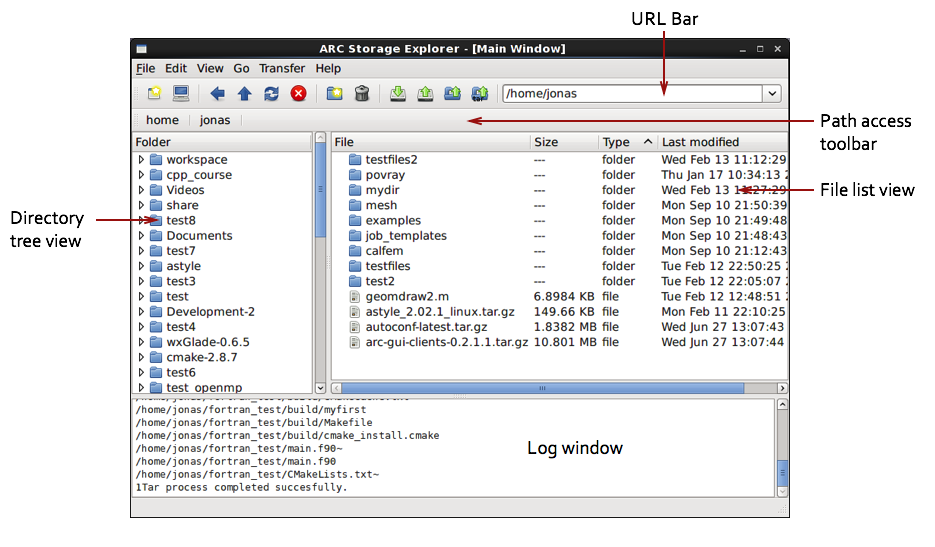
Task: Click the file list scroll right arrow
Action: pos(782,388)
